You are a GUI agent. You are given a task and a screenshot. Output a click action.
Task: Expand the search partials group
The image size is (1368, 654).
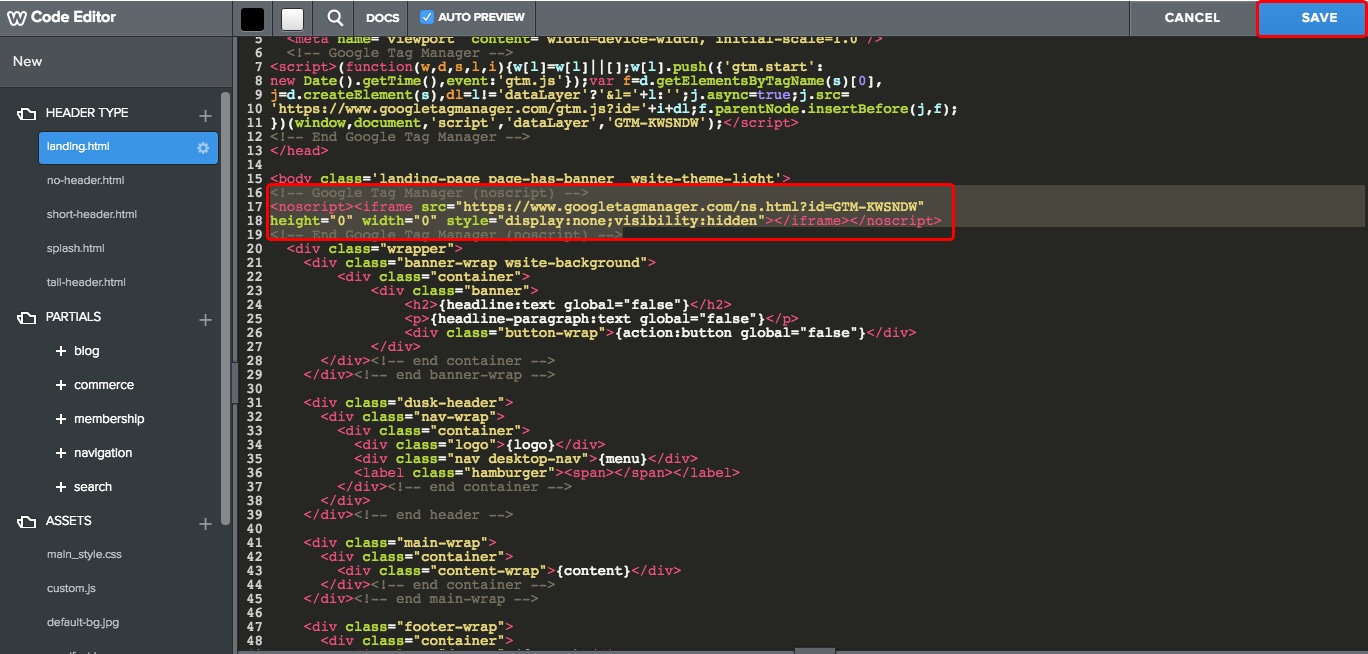pyautogui.click(x=61, y=487)
